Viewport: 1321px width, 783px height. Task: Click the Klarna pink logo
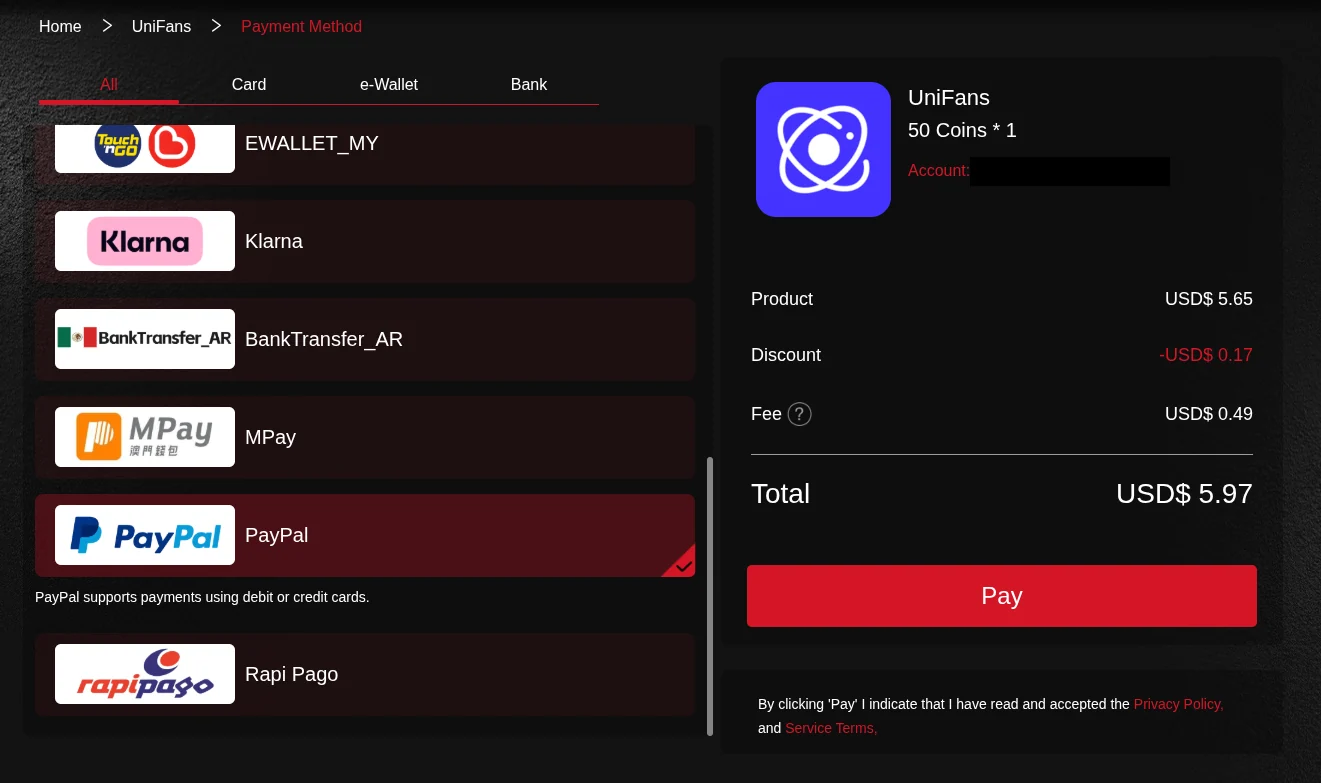point(145,241)
